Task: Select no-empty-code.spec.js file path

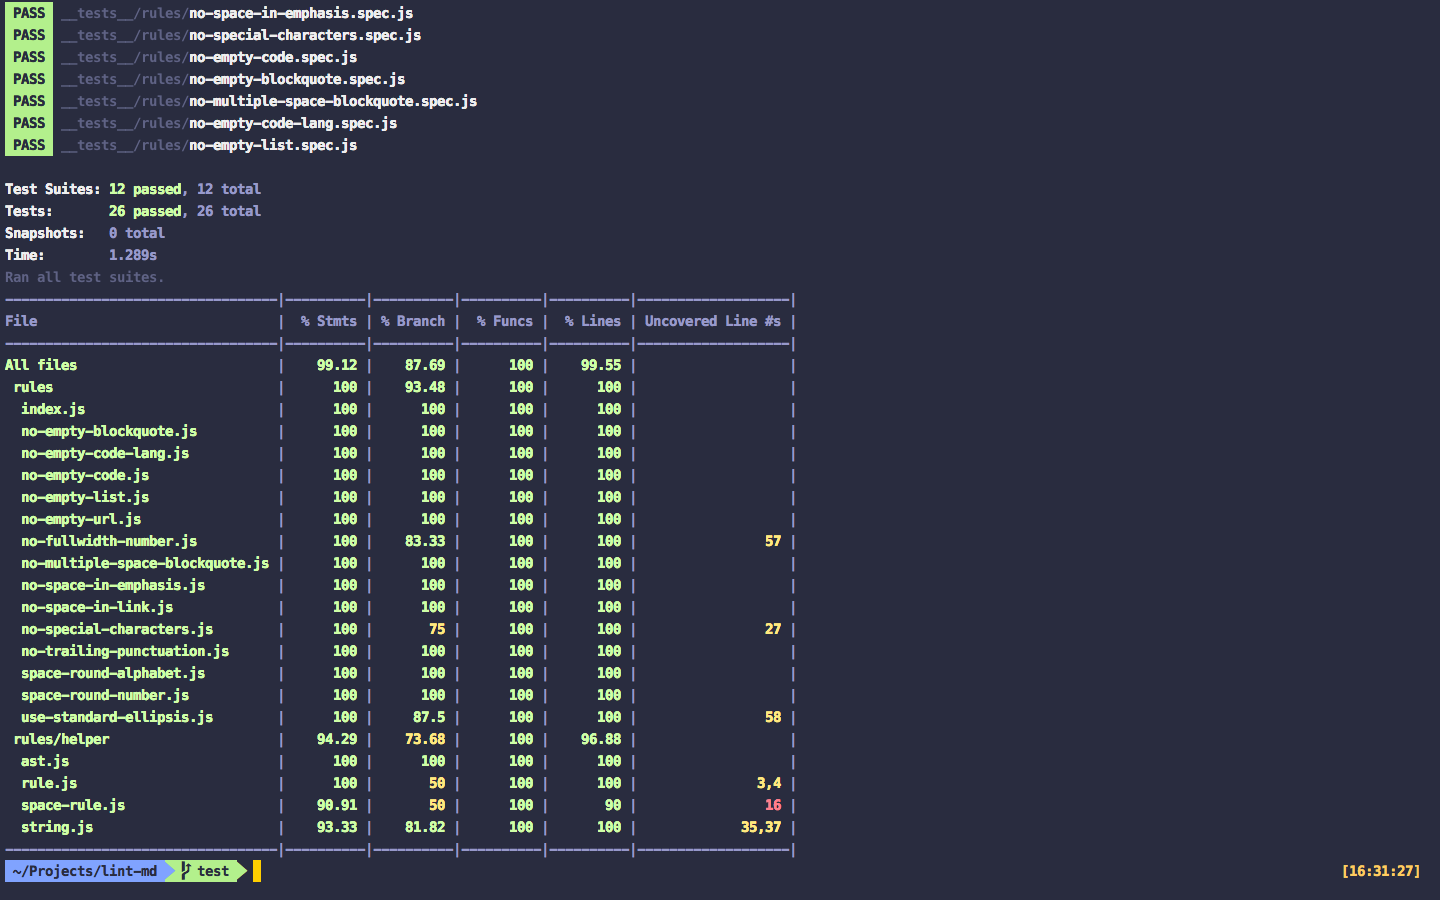Action: [209, 57]
